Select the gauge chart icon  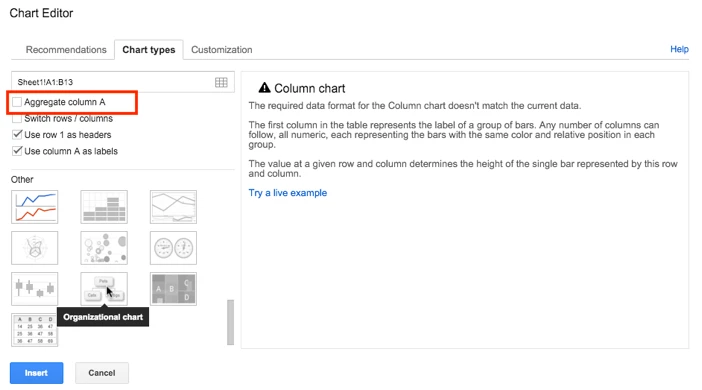[x=173, y=248]
